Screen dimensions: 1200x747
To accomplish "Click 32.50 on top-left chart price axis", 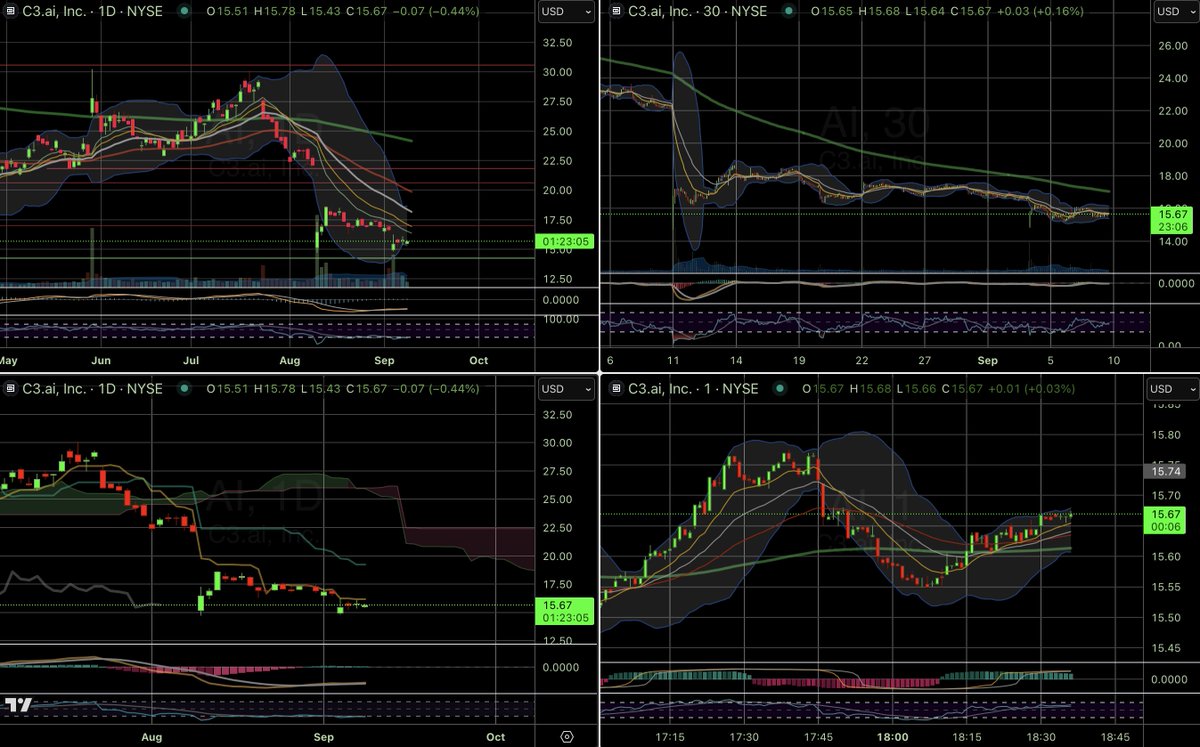I will point(557,43).
